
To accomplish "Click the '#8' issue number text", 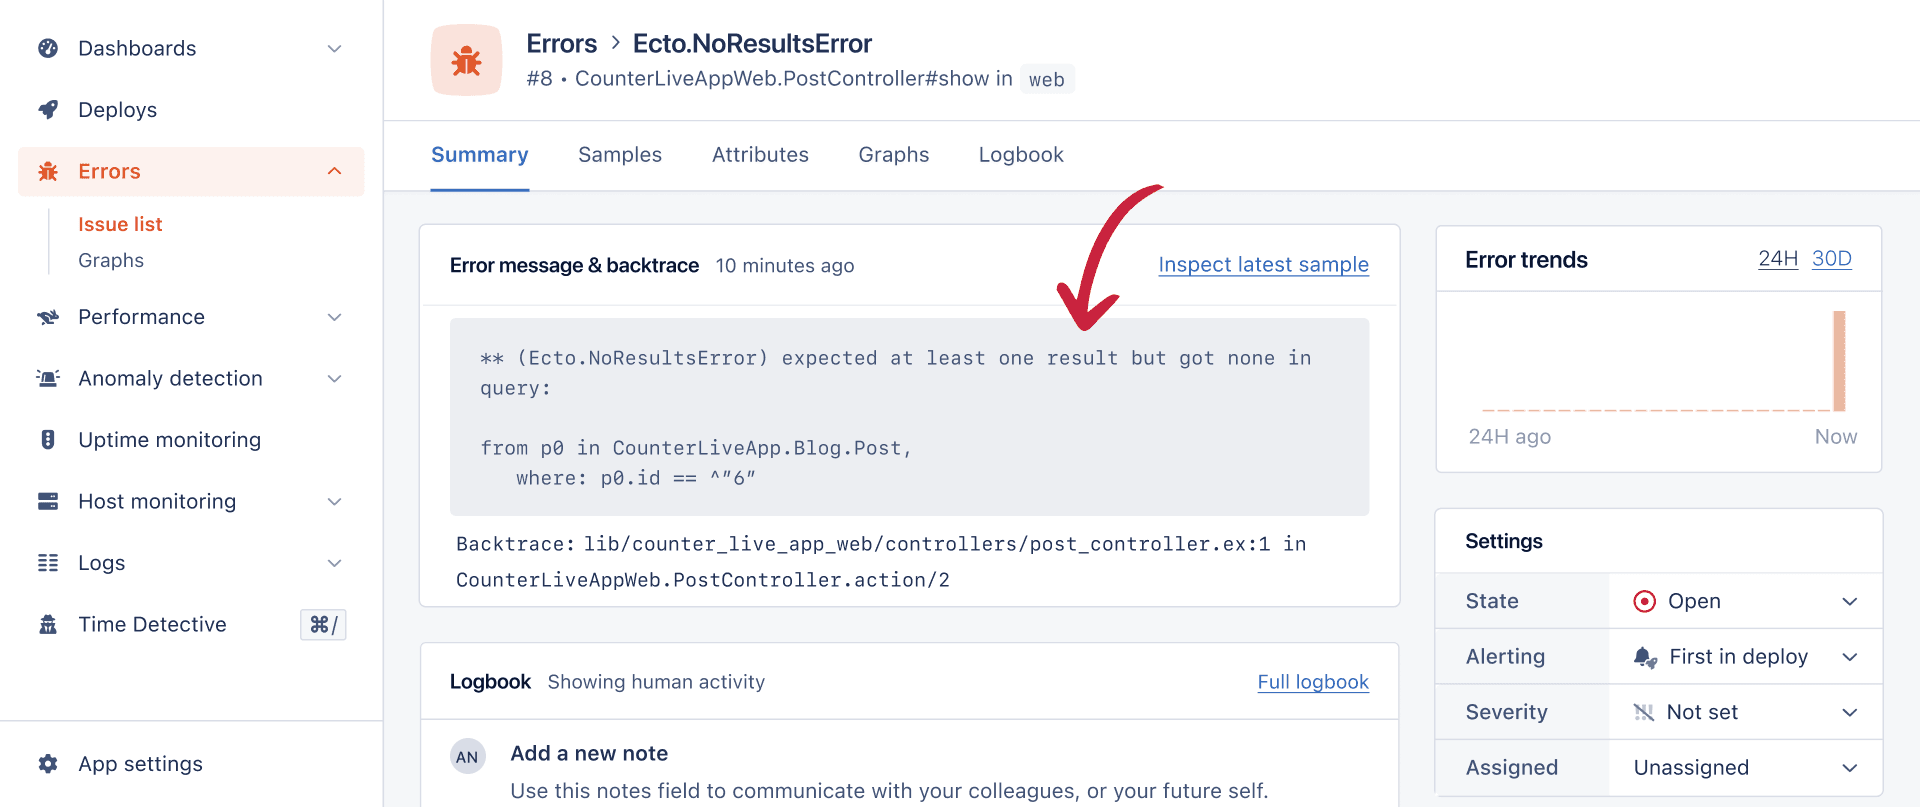I will [x=540, y=79].
